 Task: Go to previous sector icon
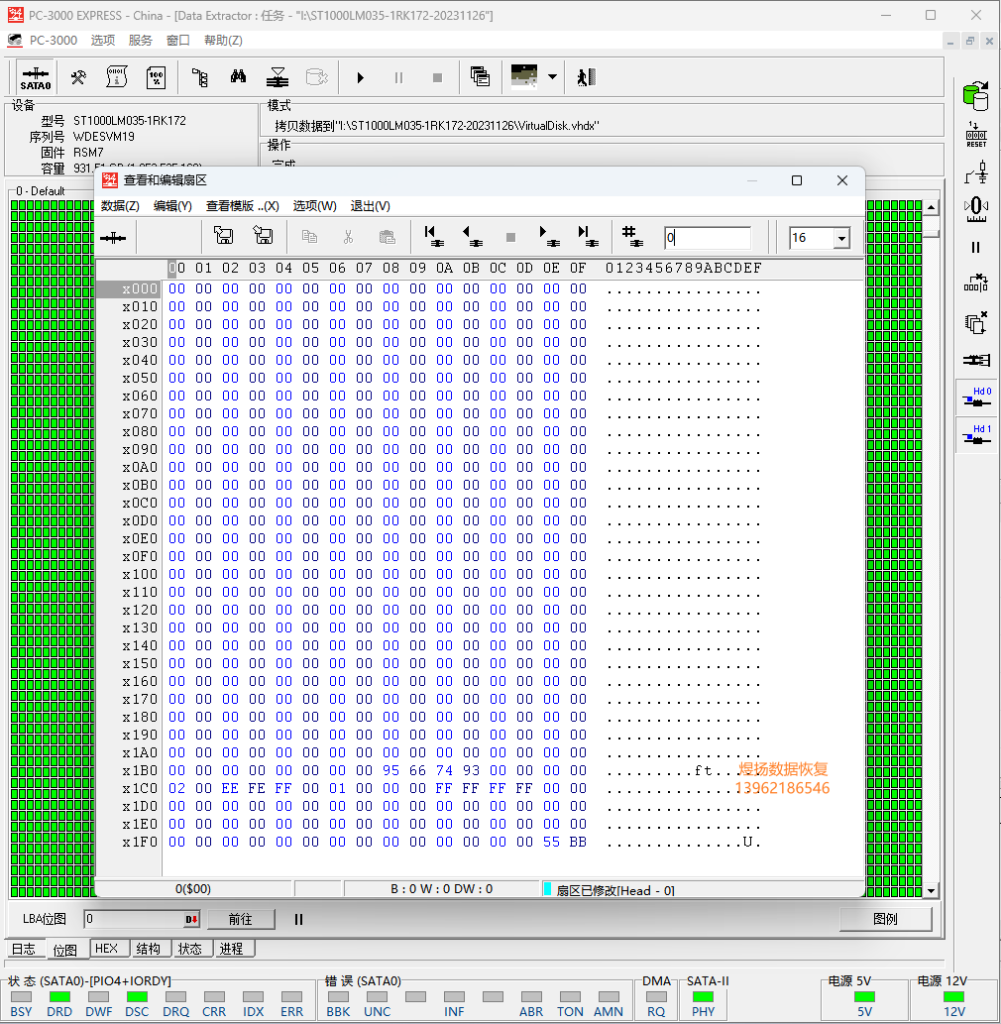click(473, 236)
